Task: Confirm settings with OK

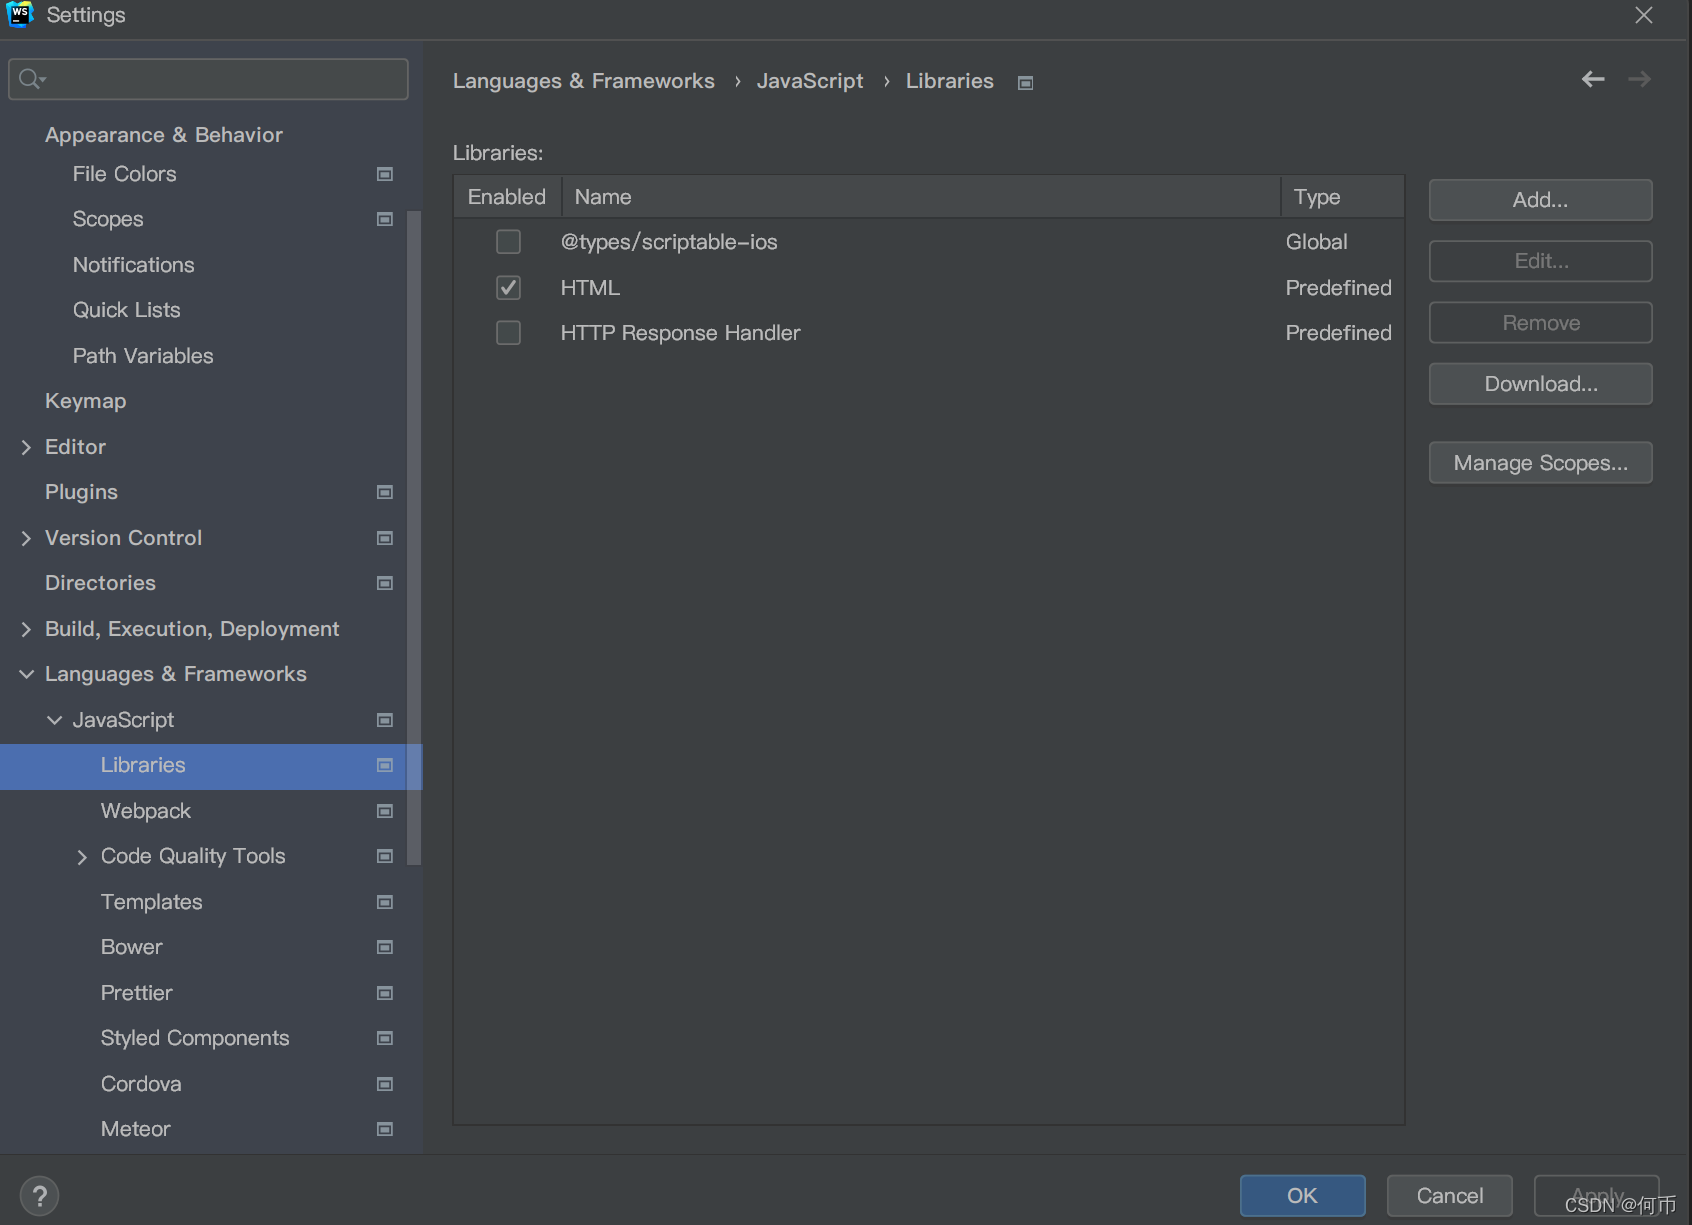Action: [1302, 1195]
